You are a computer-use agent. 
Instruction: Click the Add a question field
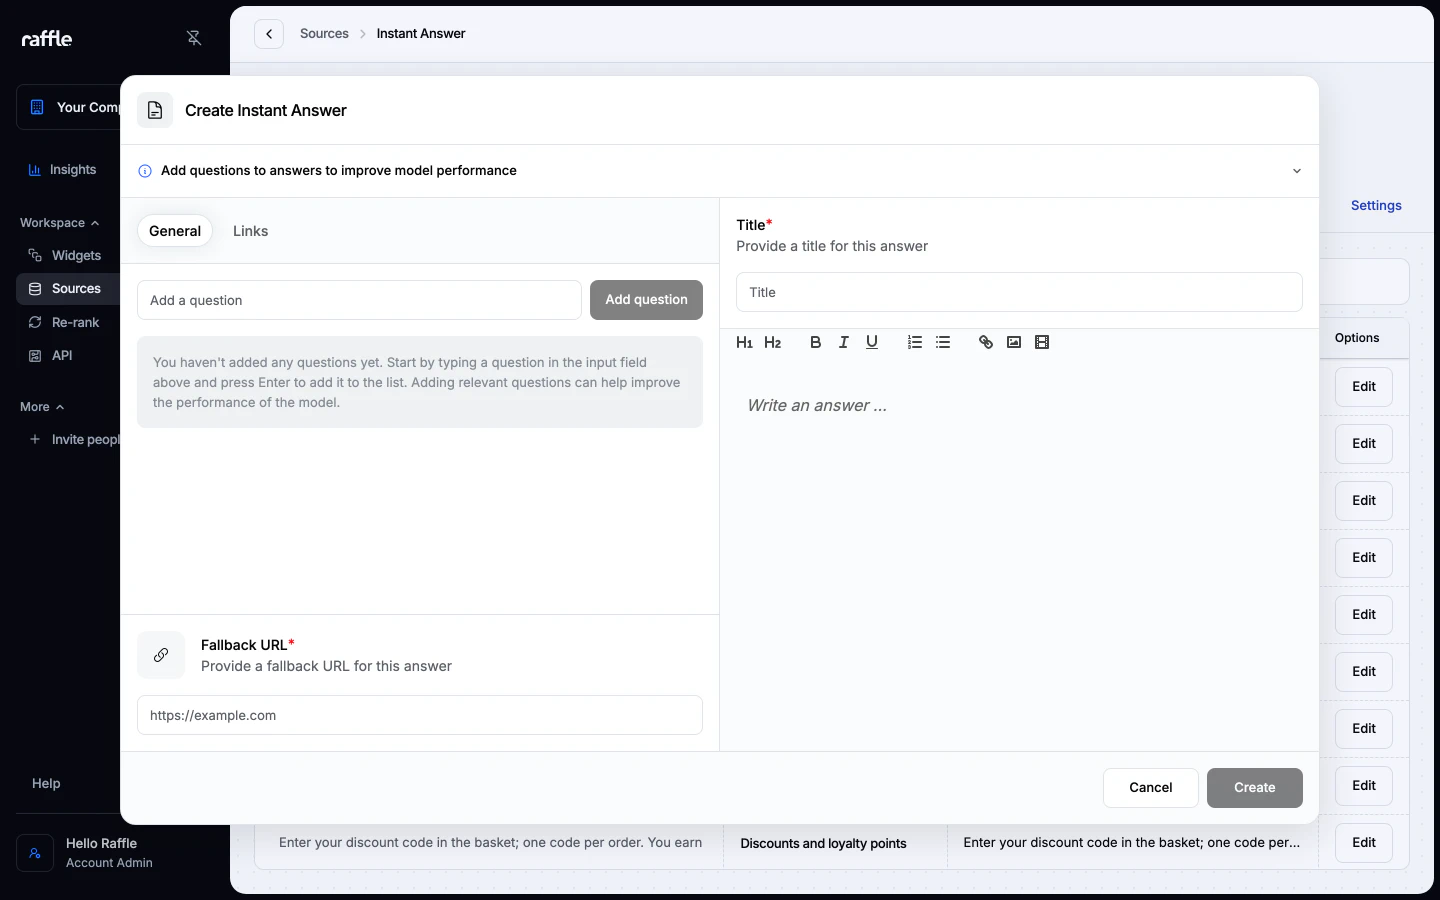pos(359,300)
